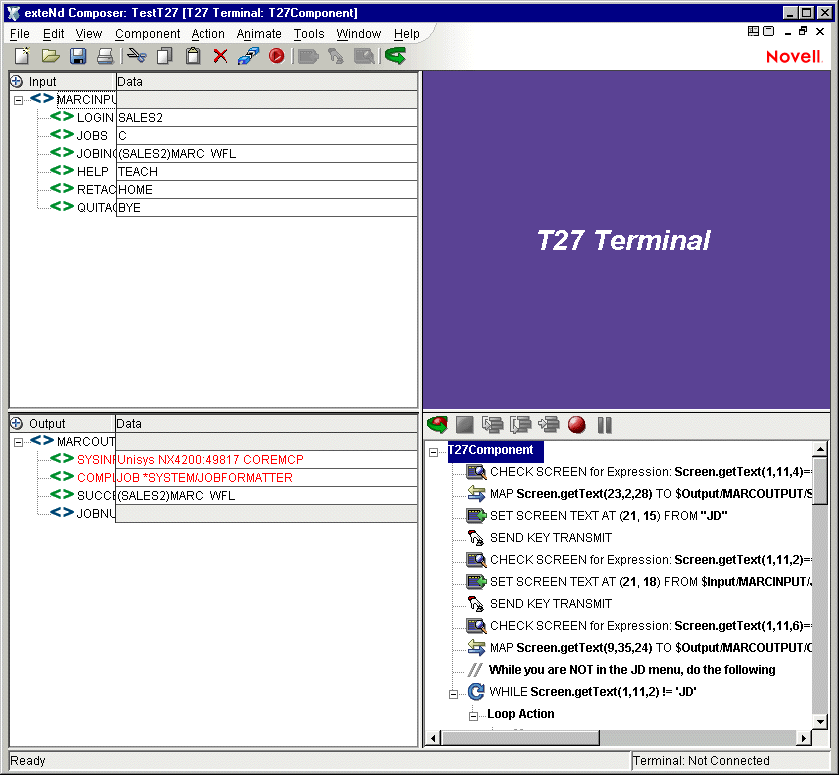Start recording with the red toolbar button
This screenshot has height=775, width=839.
[277, 56]
